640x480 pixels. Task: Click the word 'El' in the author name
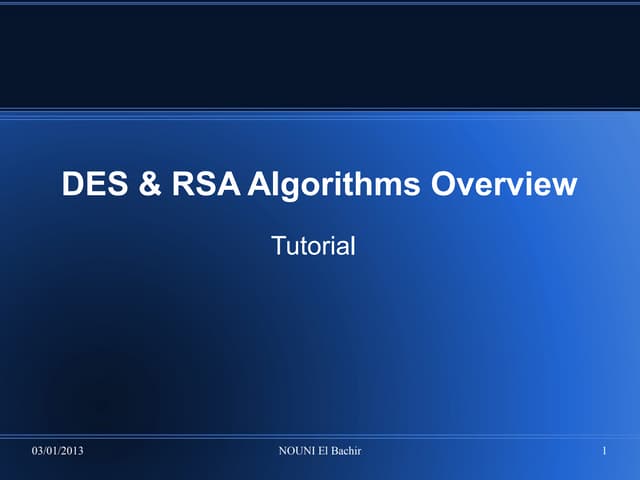tap(322, 453)
